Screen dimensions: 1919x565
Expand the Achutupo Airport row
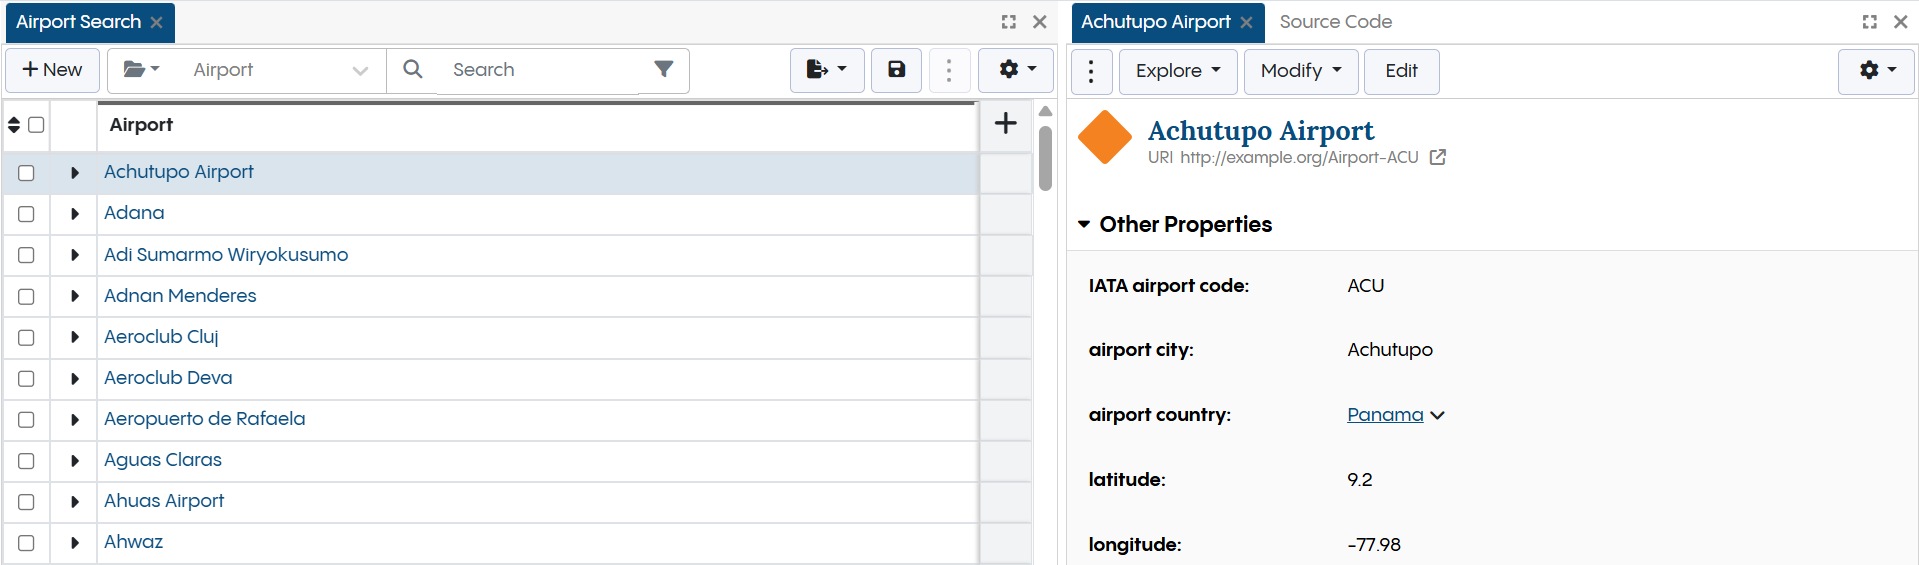tap(74, 173)
